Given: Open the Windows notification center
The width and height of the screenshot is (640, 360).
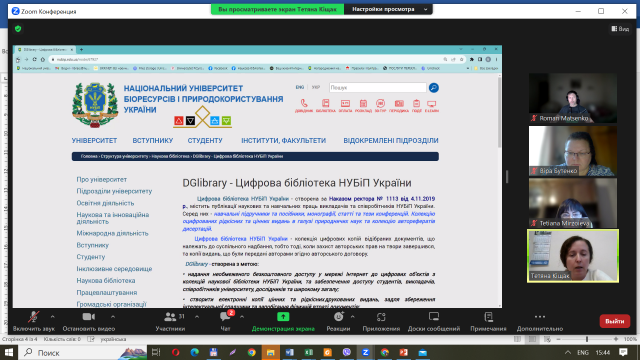Looking at the screenshot, I should coord(623,353).
